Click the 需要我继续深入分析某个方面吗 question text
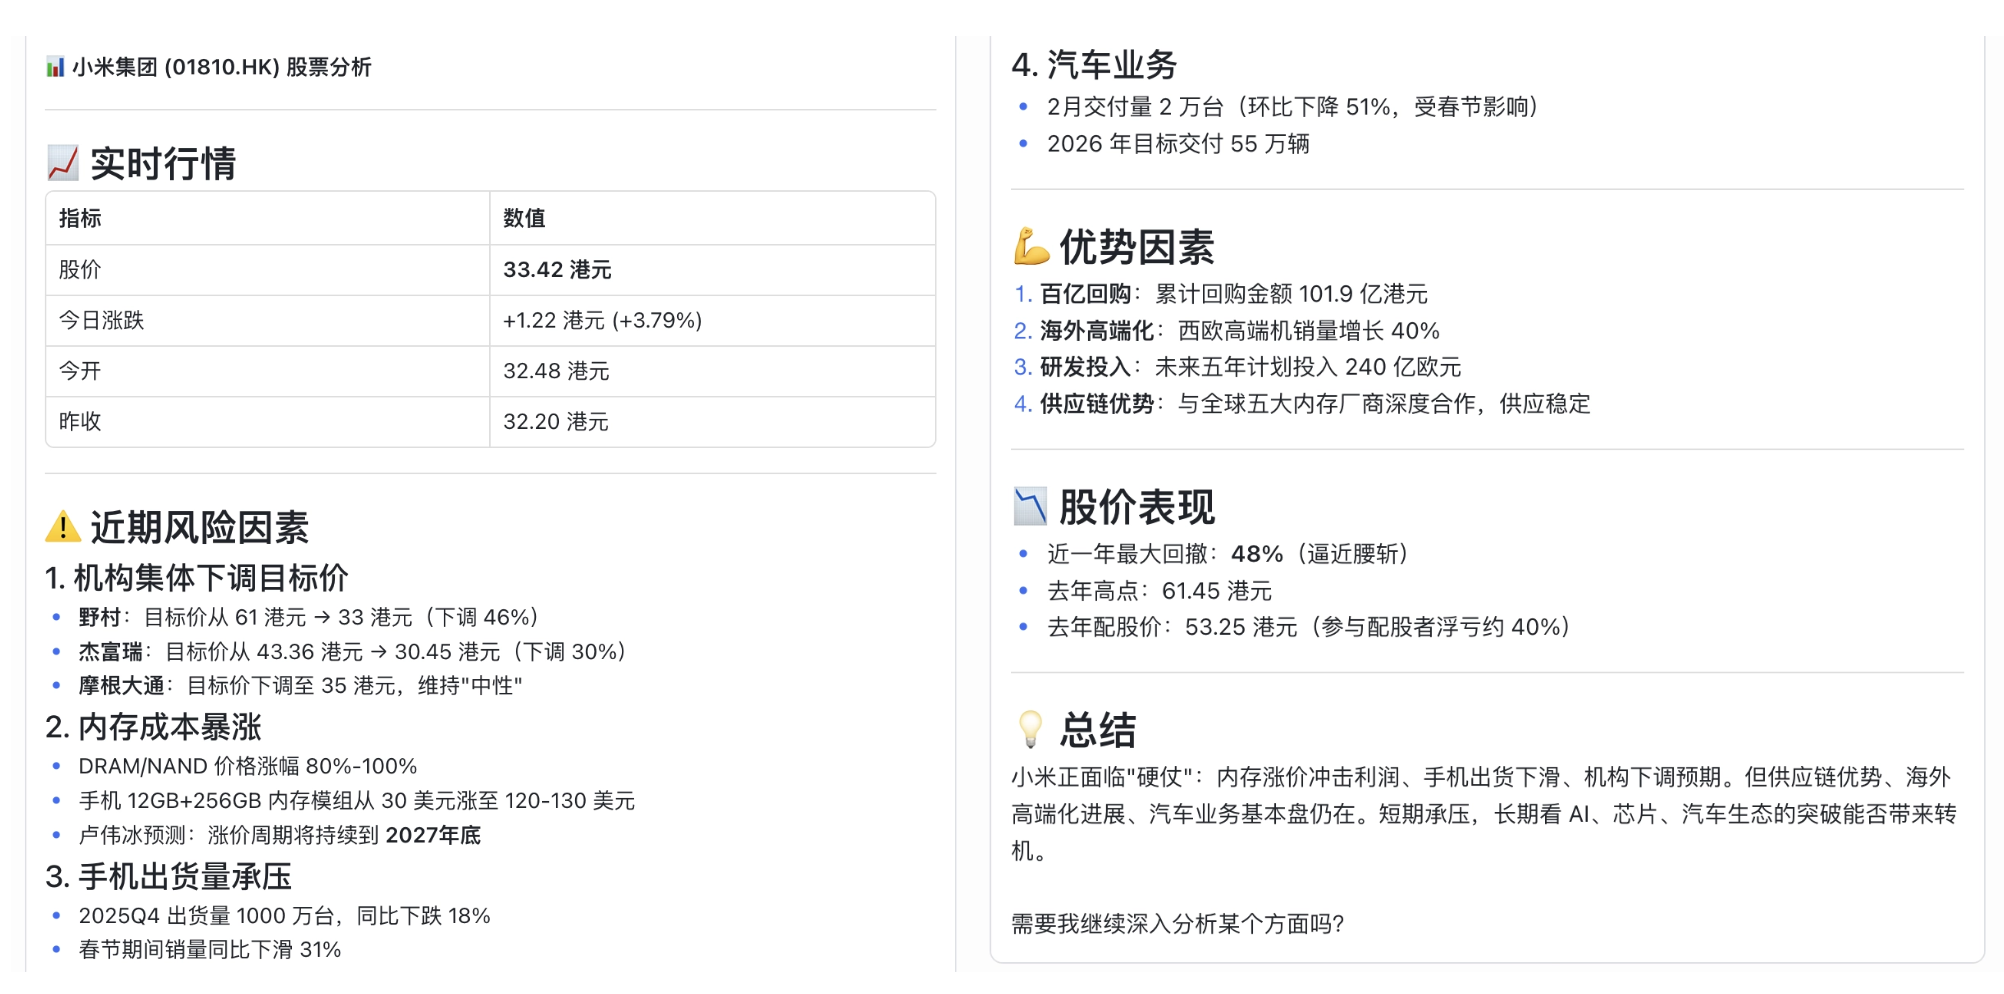Screen dimensions: 2004x994 point(1177,923)
